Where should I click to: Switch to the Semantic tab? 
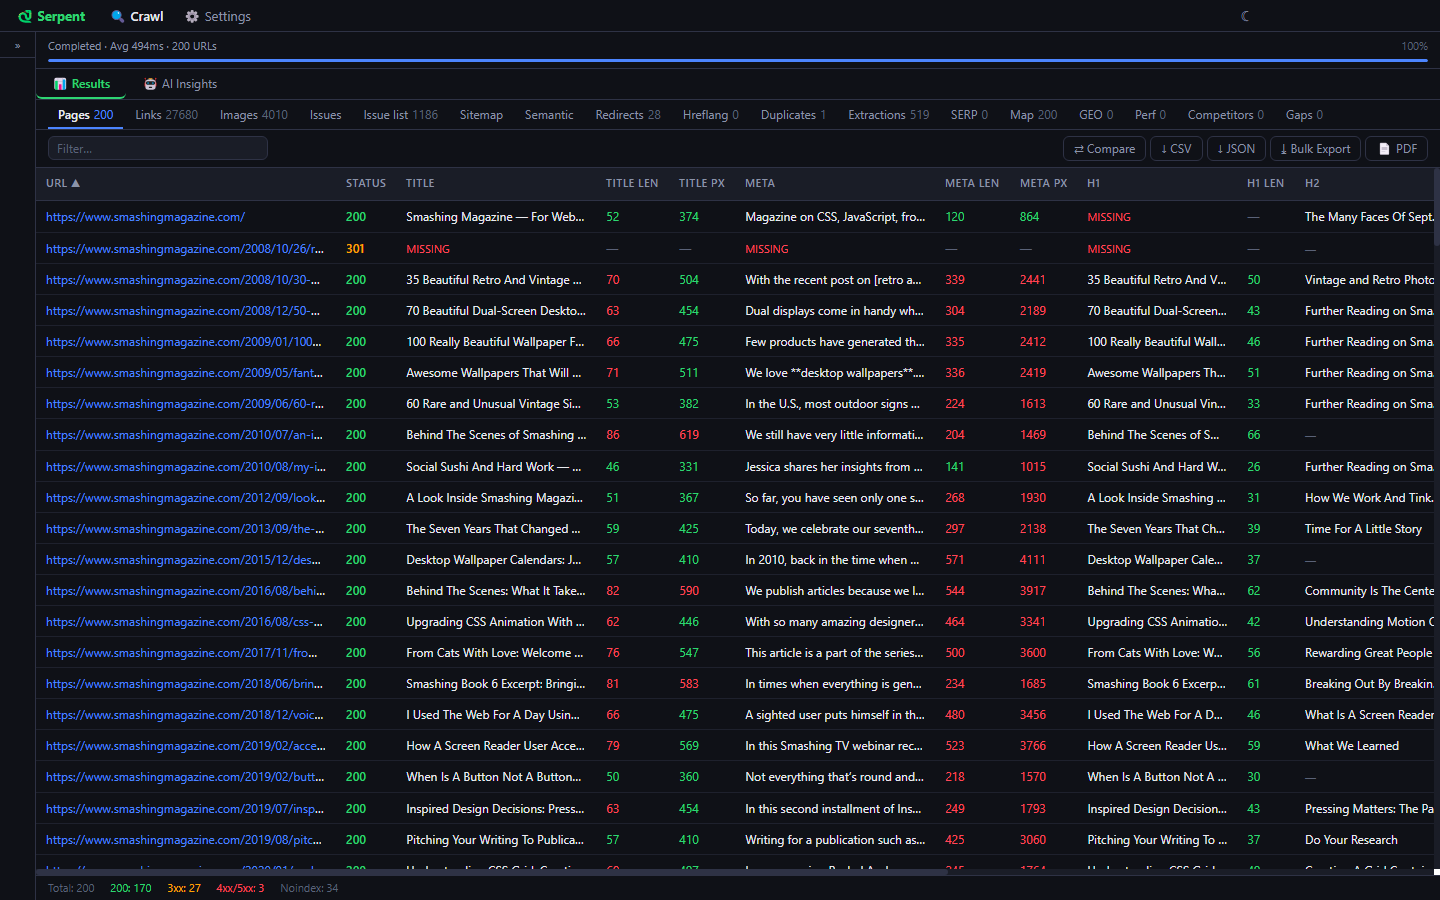(549, 115)
